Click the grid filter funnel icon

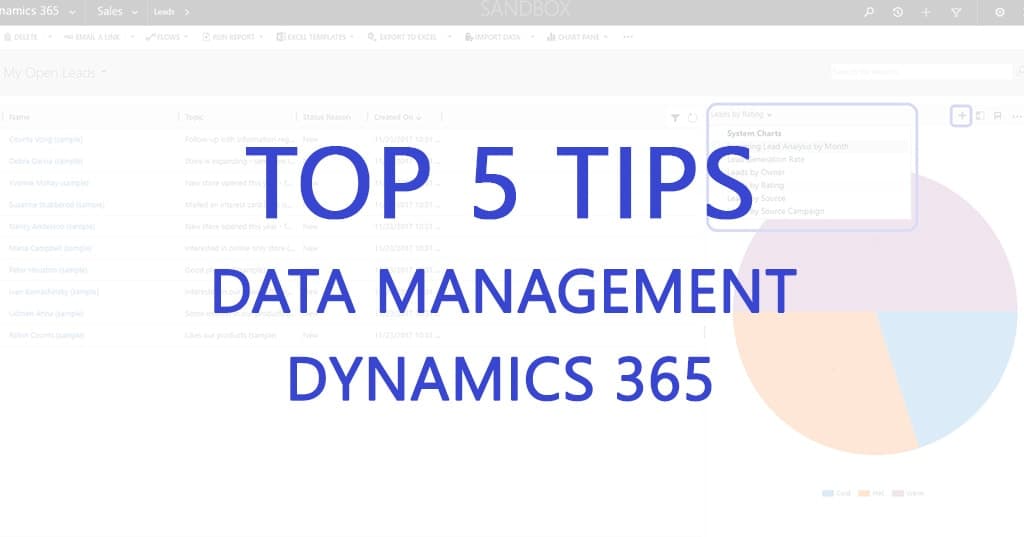[675, 118]
